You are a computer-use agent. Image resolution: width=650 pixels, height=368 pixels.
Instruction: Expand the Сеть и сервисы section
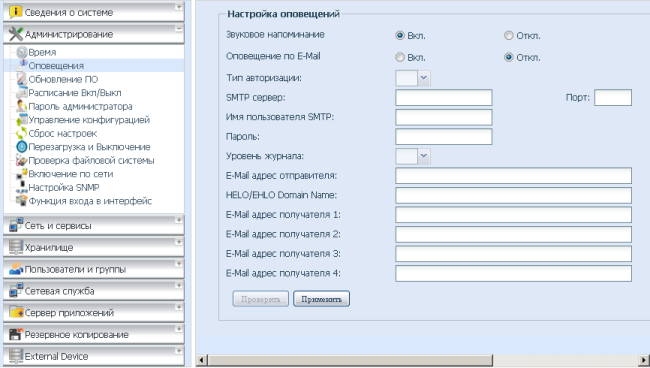click(x=179, y=220)
